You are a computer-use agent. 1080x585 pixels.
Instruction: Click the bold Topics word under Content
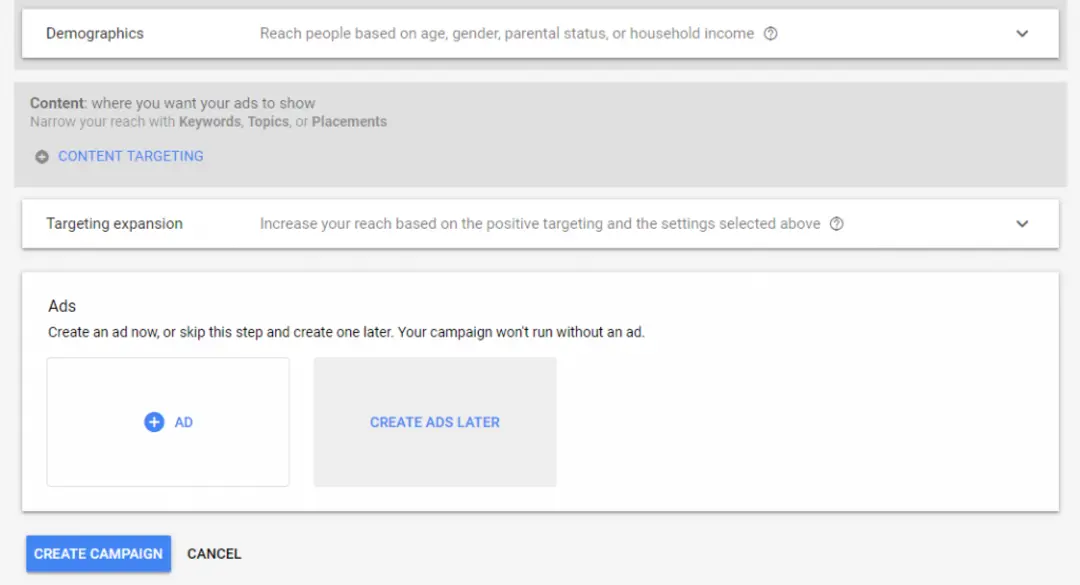click(x=268, y=122)
